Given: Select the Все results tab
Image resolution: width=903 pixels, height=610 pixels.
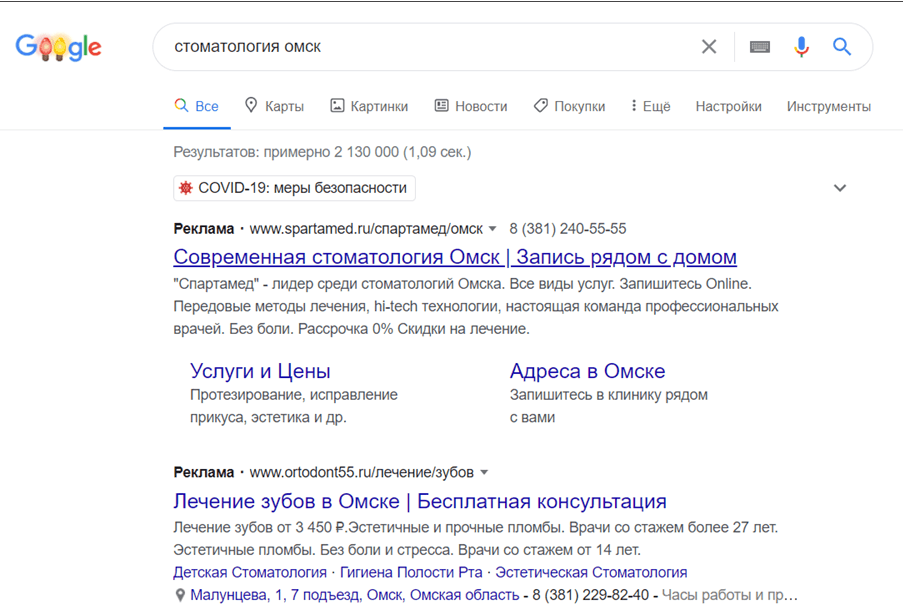Looking at the screenshot, I should (197, 106).
